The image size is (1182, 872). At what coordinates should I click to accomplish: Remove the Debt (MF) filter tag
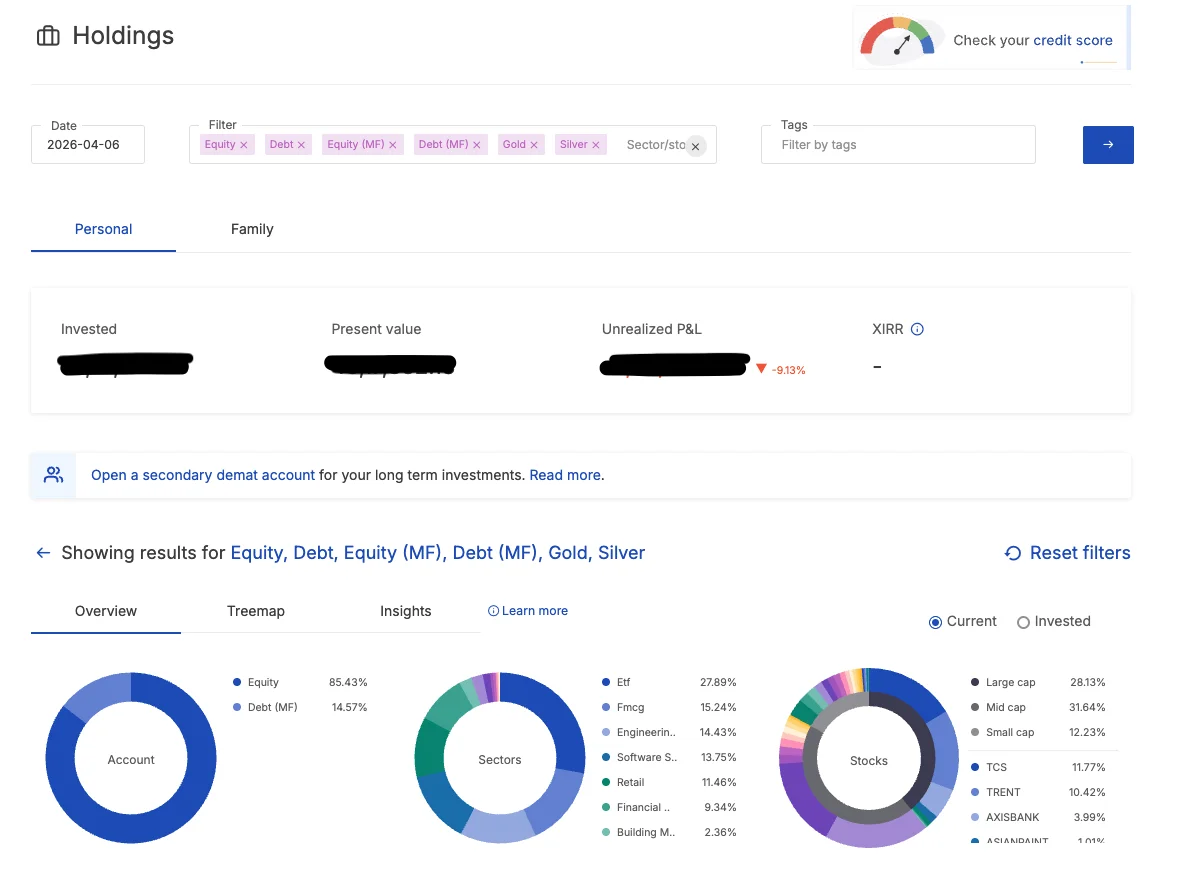pyautogui.click(x=477, y=145)
